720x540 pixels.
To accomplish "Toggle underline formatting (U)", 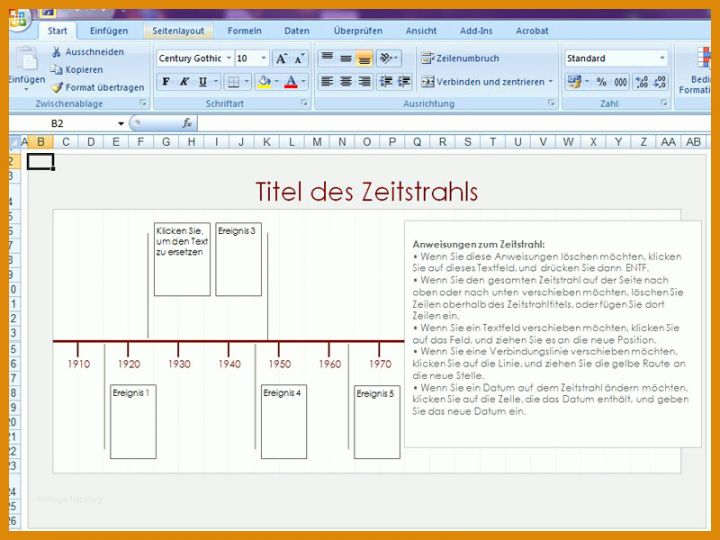I will pos(202,82).
